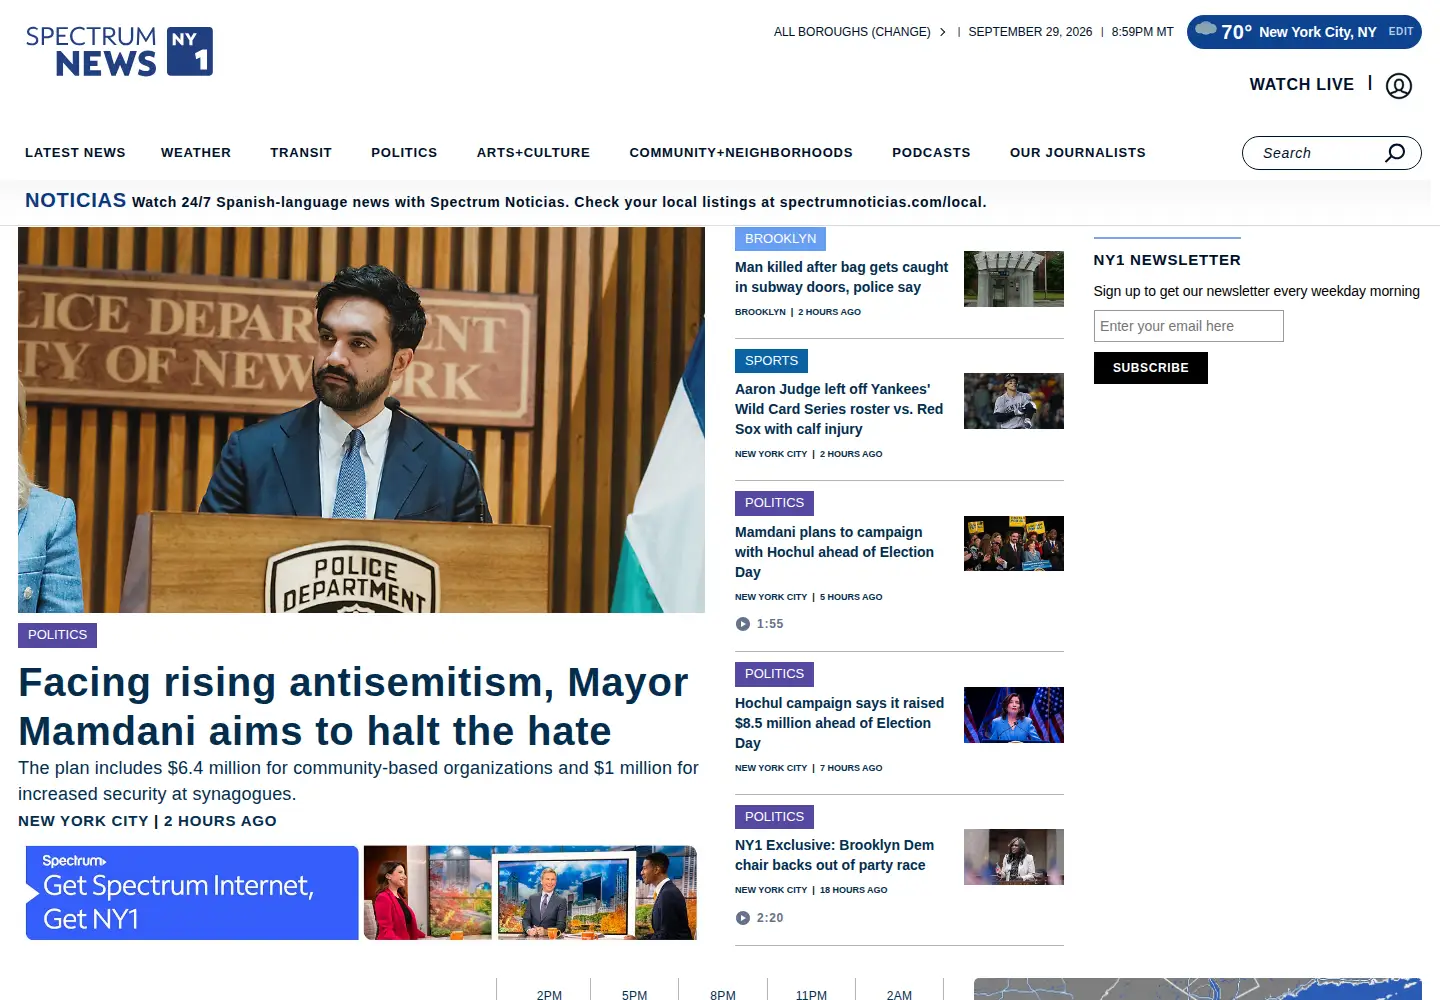Click the Politics tag under lead photo

(x=57, y=635)
